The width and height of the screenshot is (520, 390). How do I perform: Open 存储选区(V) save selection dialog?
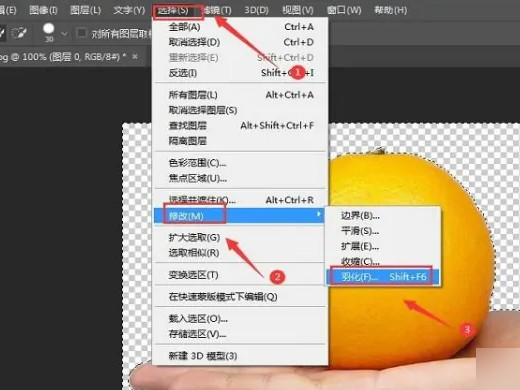[x=240, y=334]
